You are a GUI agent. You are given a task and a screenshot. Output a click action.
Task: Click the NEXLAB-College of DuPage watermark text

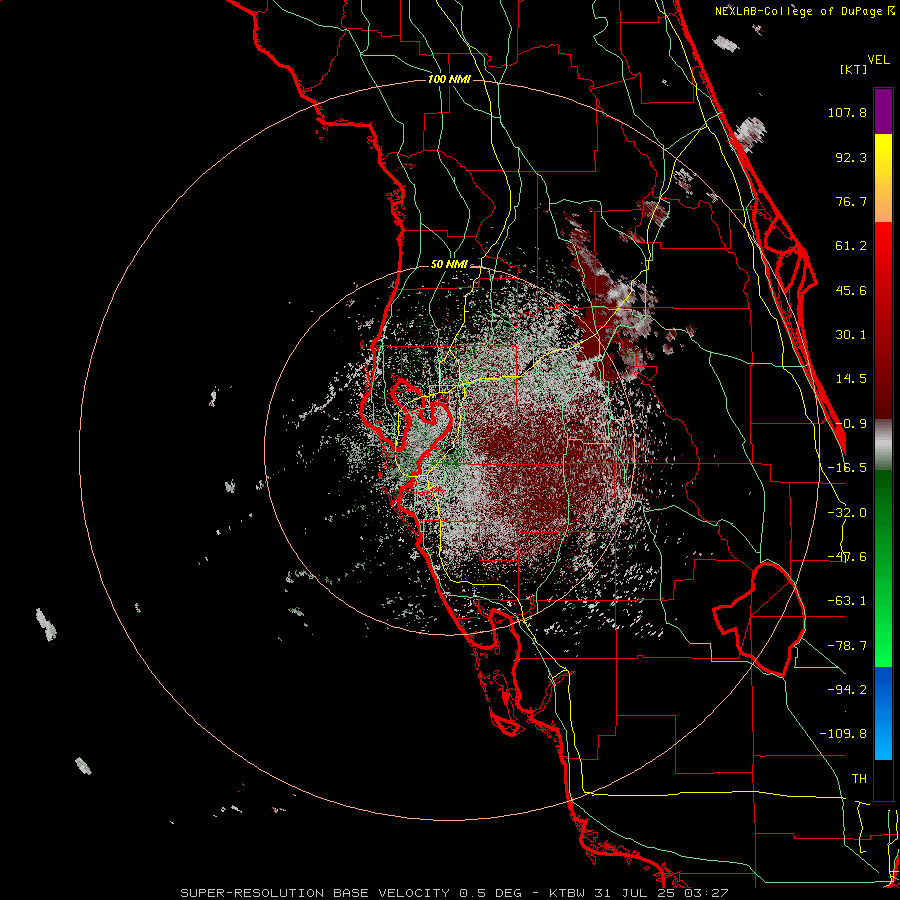(x=805, y=11)
